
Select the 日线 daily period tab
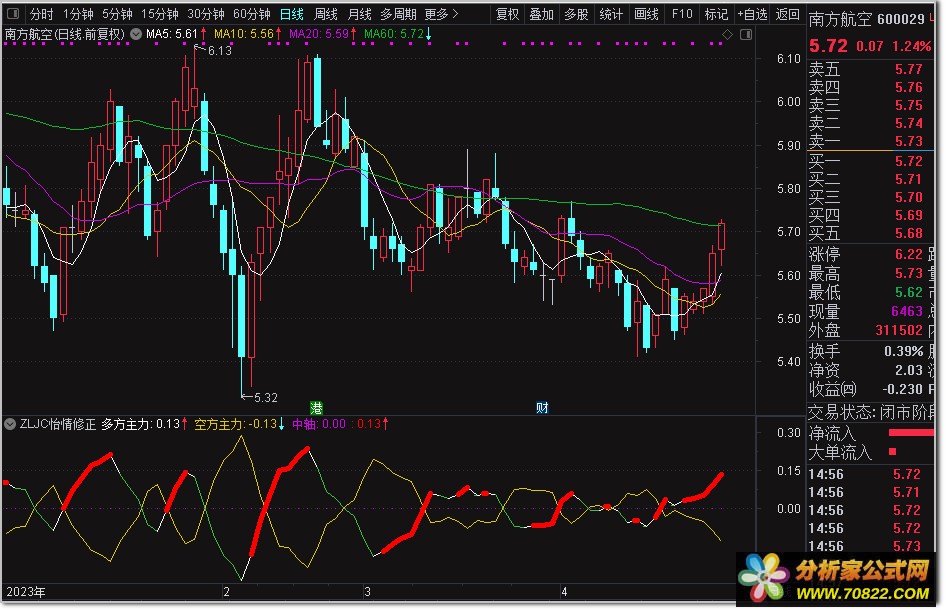pos(291,14)
